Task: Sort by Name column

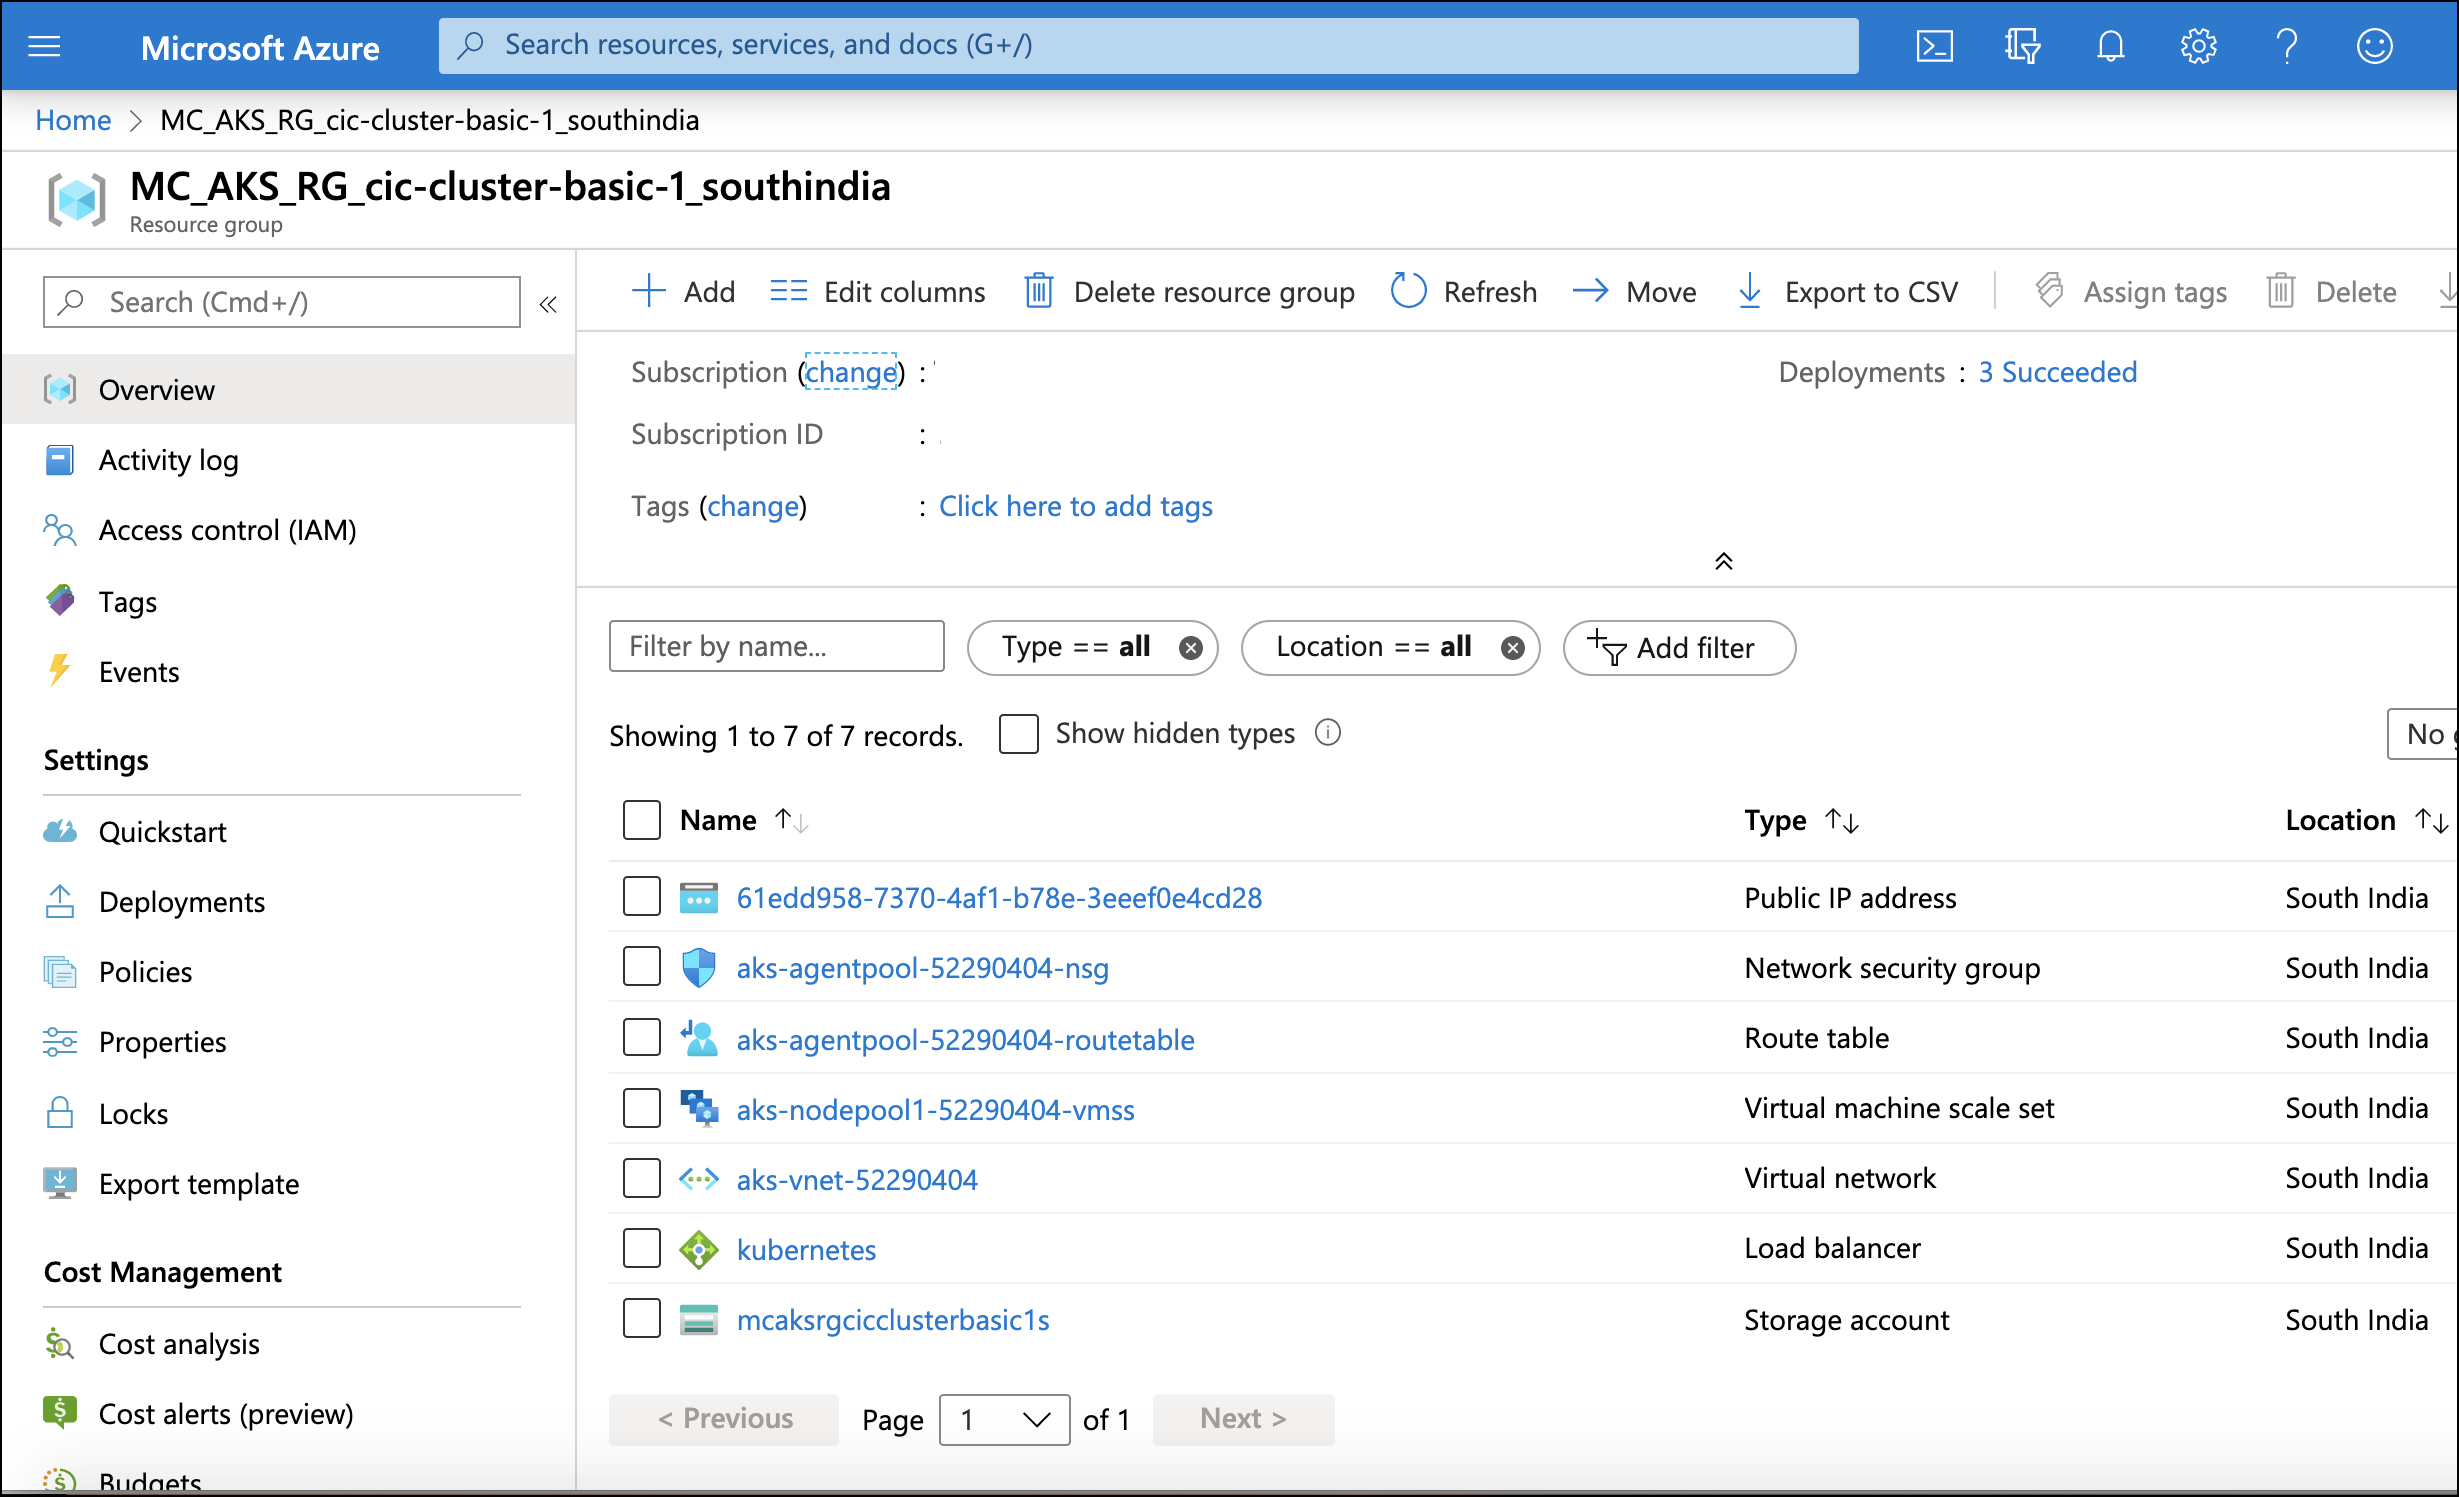Action: click(x=744, y=821)
